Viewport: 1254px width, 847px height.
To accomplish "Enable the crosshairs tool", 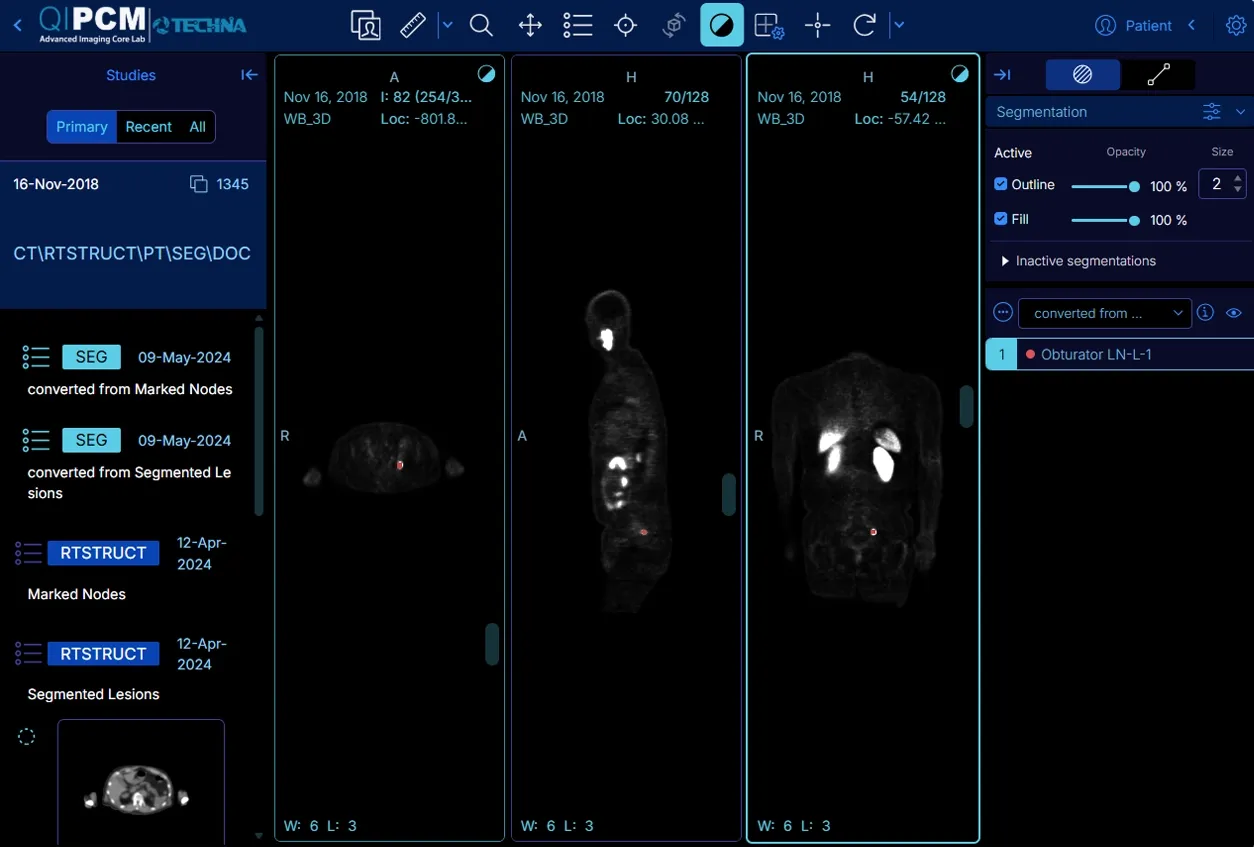I will click(x=817, y=25).
